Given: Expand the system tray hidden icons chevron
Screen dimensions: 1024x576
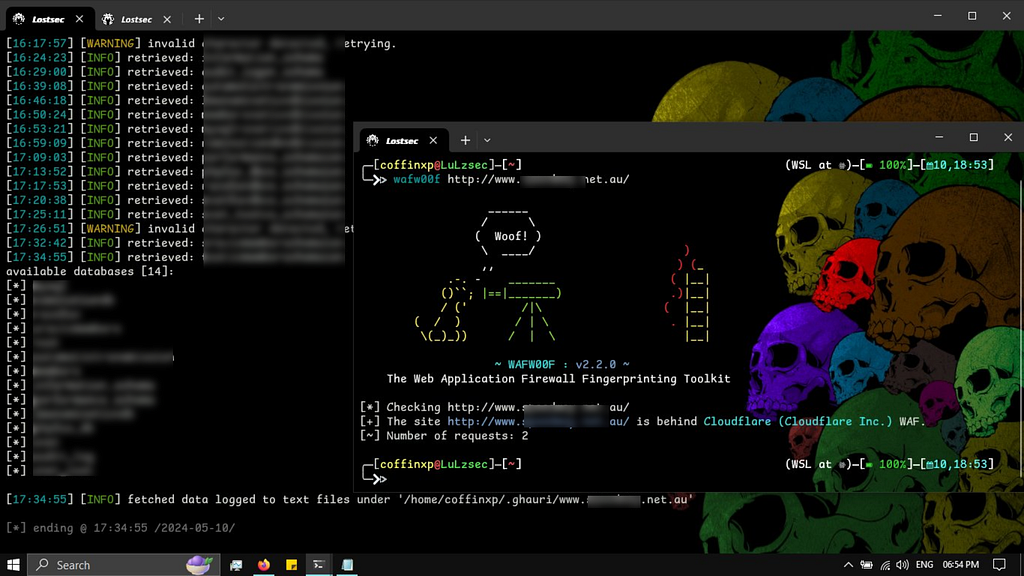Looking at the screenshot, I should (849, 565).
